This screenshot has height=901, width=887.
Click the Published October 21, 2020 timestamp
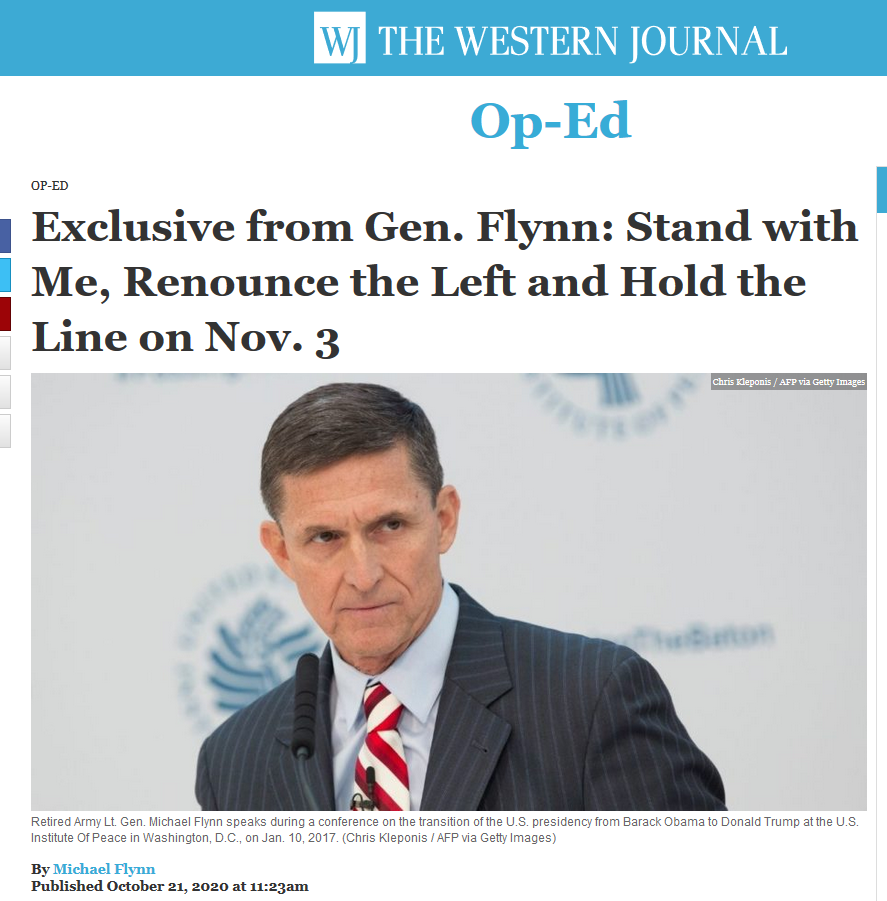(x=169, y=886)
